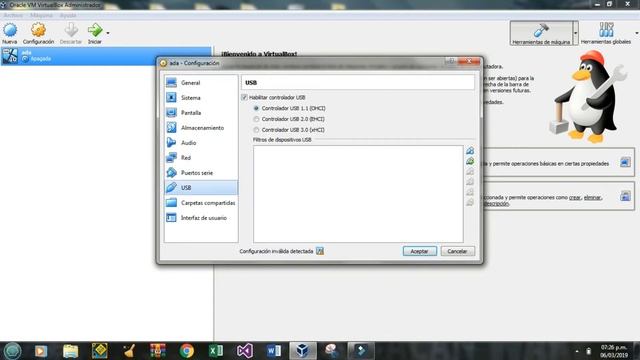
Task: Add USB filter from device
Action: [470, 161]
